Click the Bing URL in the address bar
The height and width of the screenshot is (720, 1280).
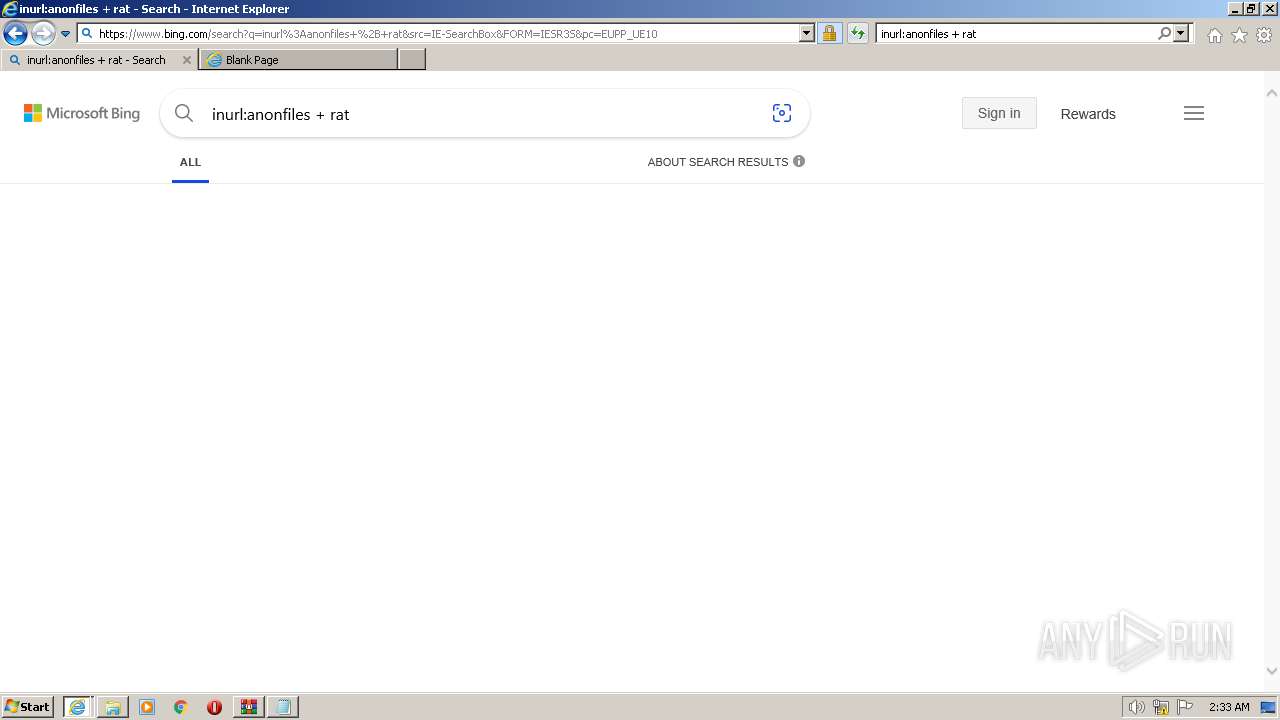pyautogui.click(x=378, y=34)
